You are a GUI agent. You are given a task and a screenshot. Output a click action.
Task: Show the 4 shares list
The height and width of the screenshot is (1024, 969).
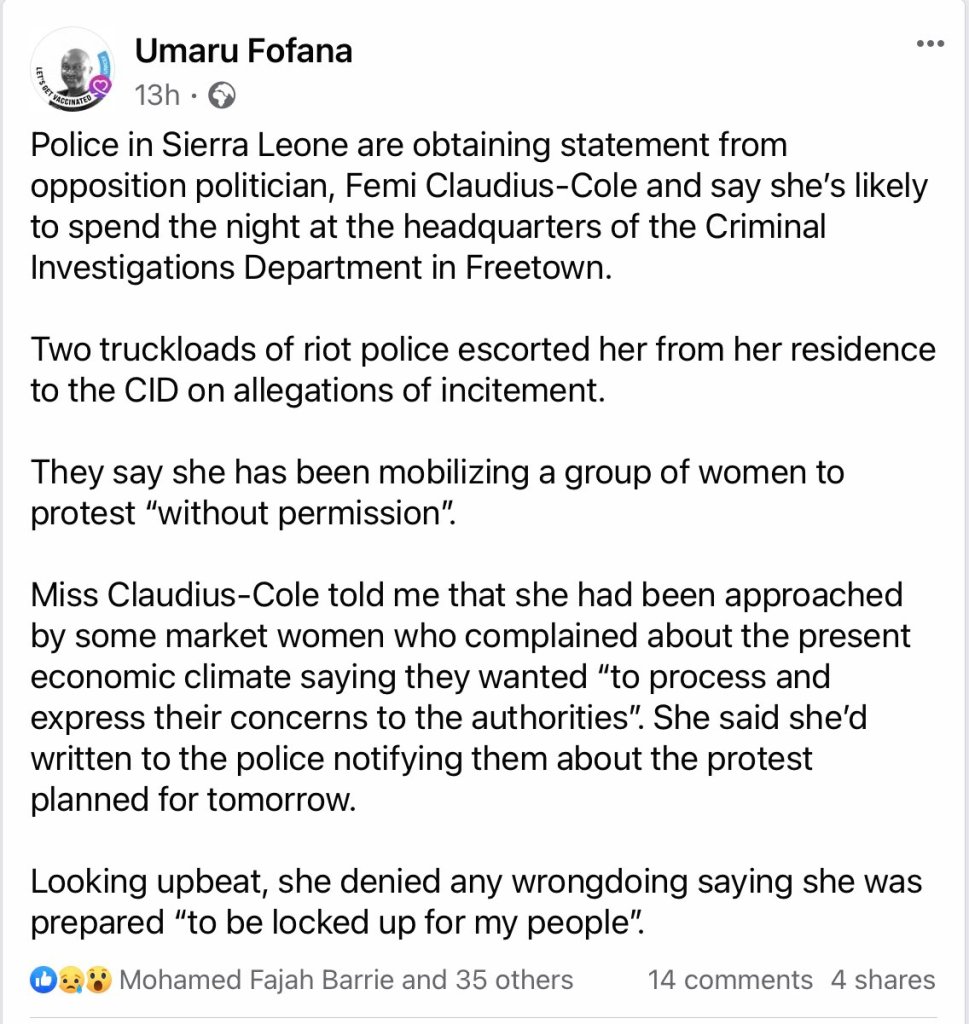883,979
